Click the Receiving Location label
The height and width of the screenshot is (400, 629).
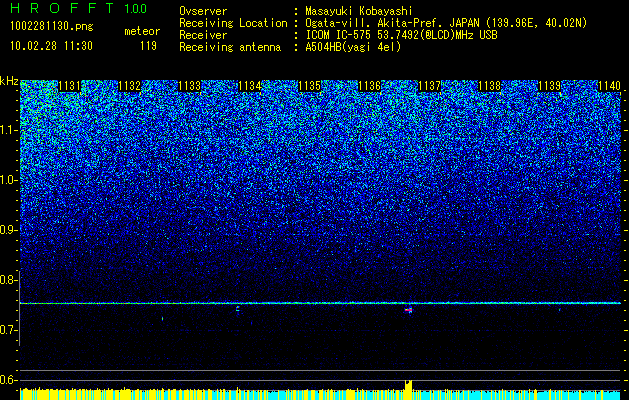point(233,23)
